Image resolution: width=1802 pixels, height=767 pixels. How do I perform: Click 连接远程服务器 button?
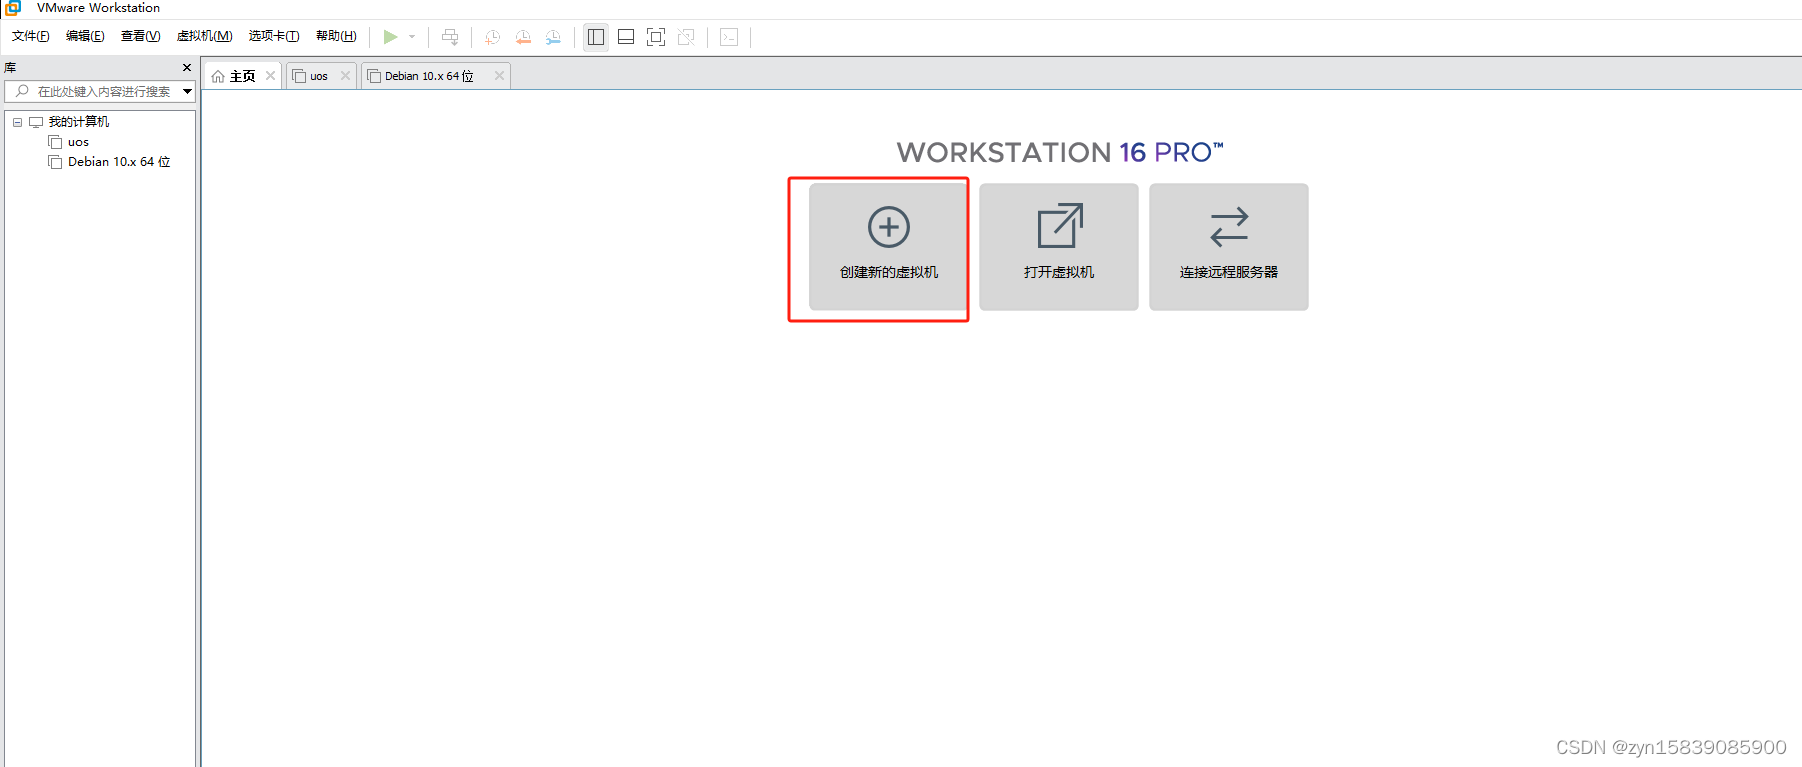click(x=1229, y=247)
